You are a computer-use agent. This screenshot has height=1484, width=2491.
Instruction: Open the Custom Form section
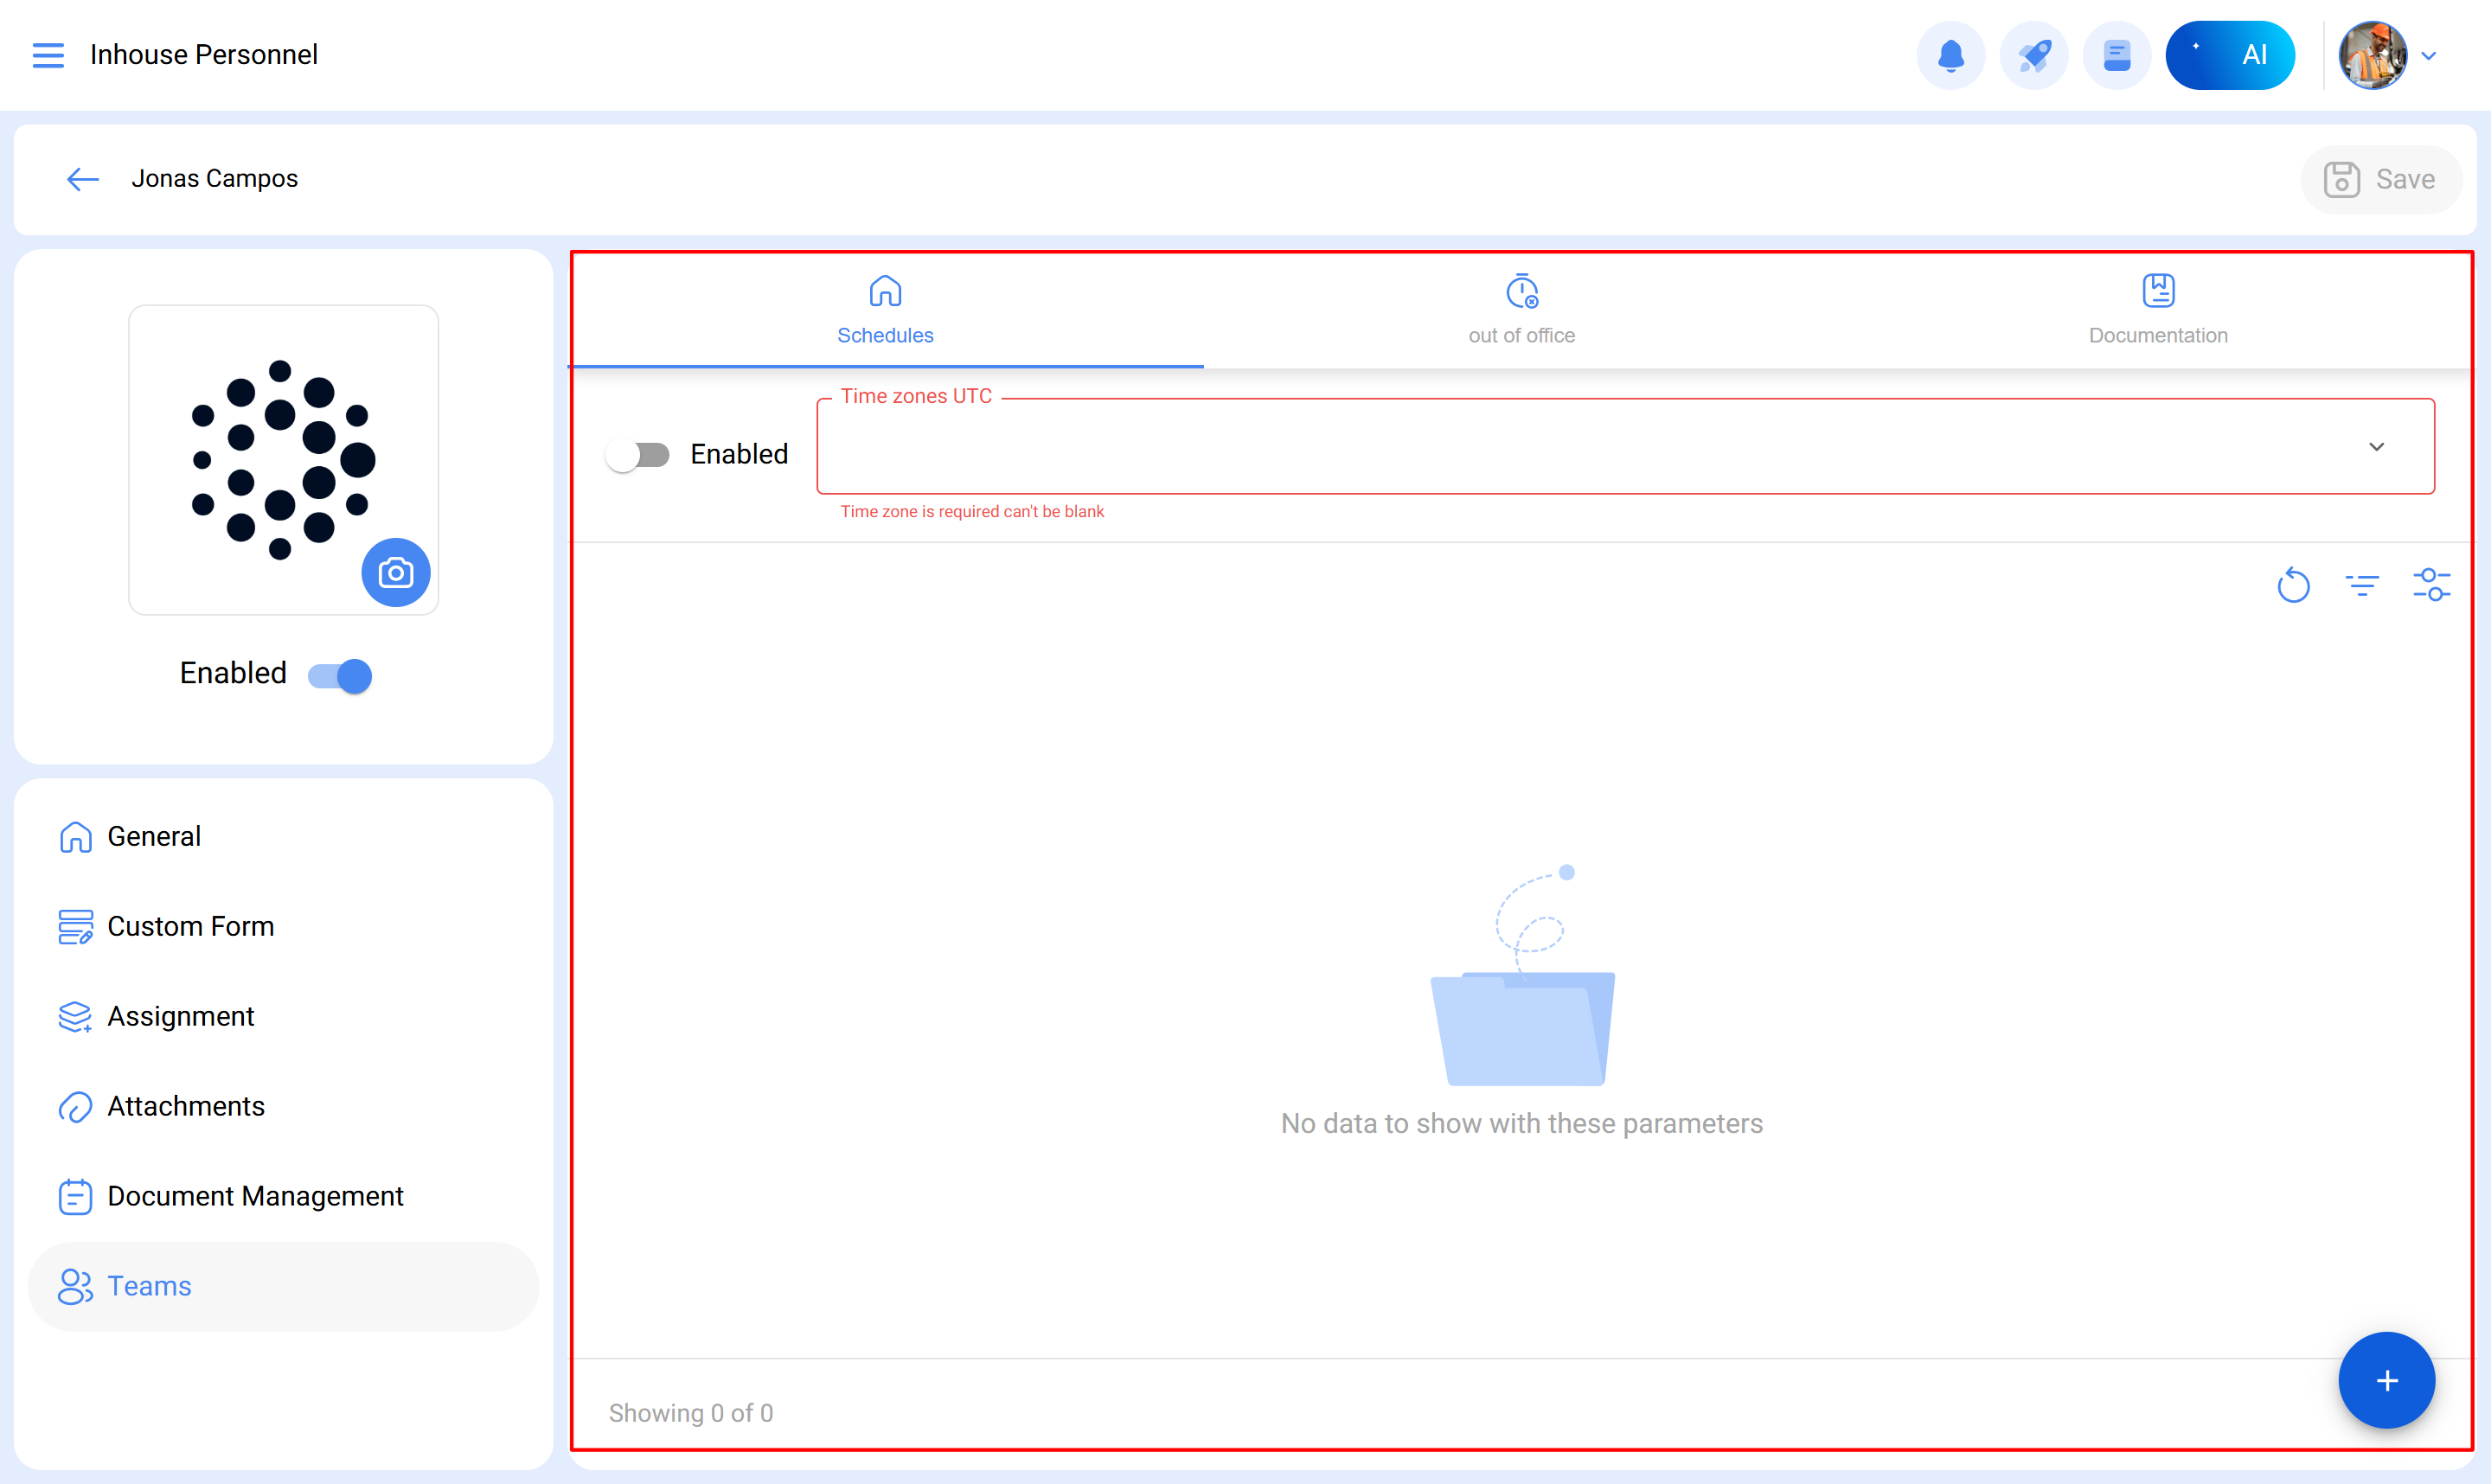(x=190, y=926)
